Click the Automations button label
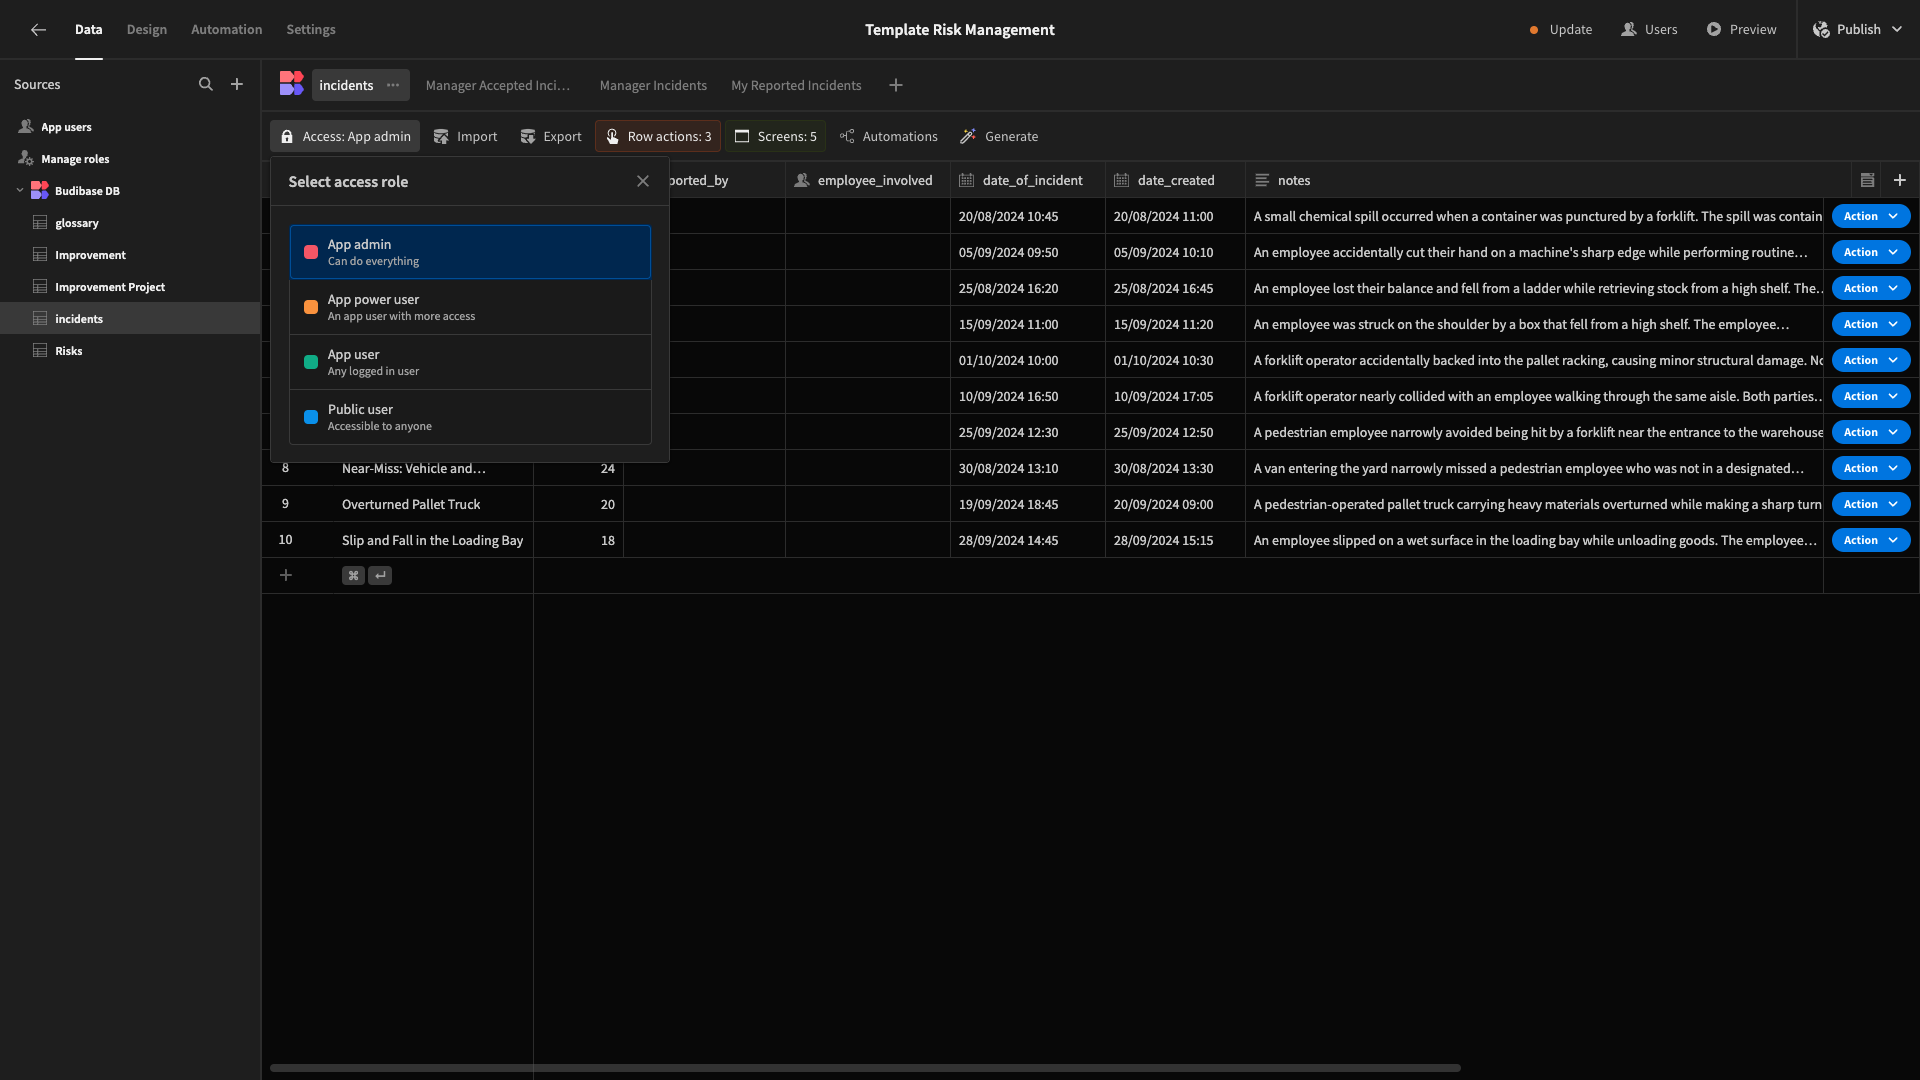 tap(900, 137)
